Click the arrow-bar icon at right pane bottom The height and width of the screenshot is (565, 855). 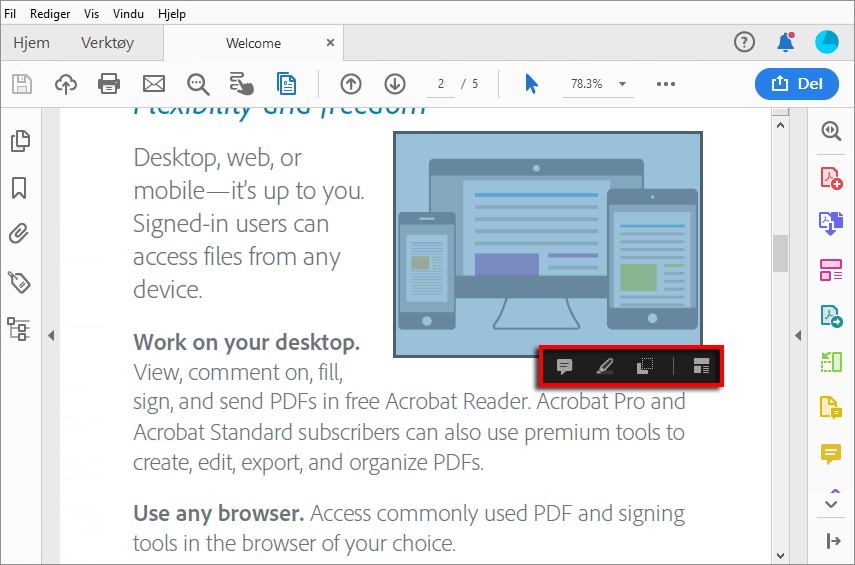tap(833, 541)
